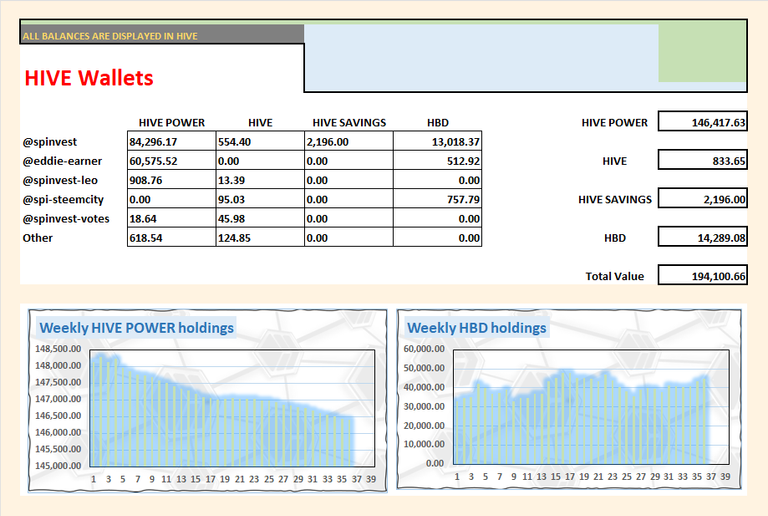768x516 pixels.
Task: Select the @eddie-earner account label
Action: (x=62, y=161)
